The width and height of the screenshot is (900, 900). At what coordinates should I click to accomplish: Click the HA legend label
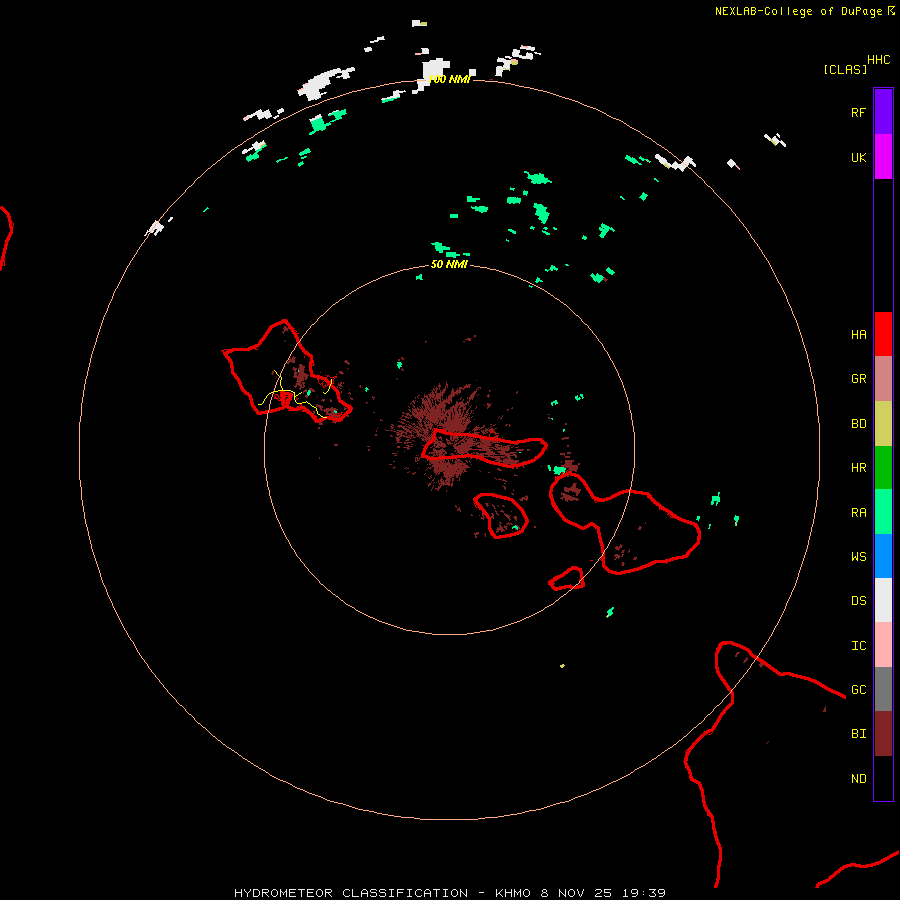[x=858, y=335]
